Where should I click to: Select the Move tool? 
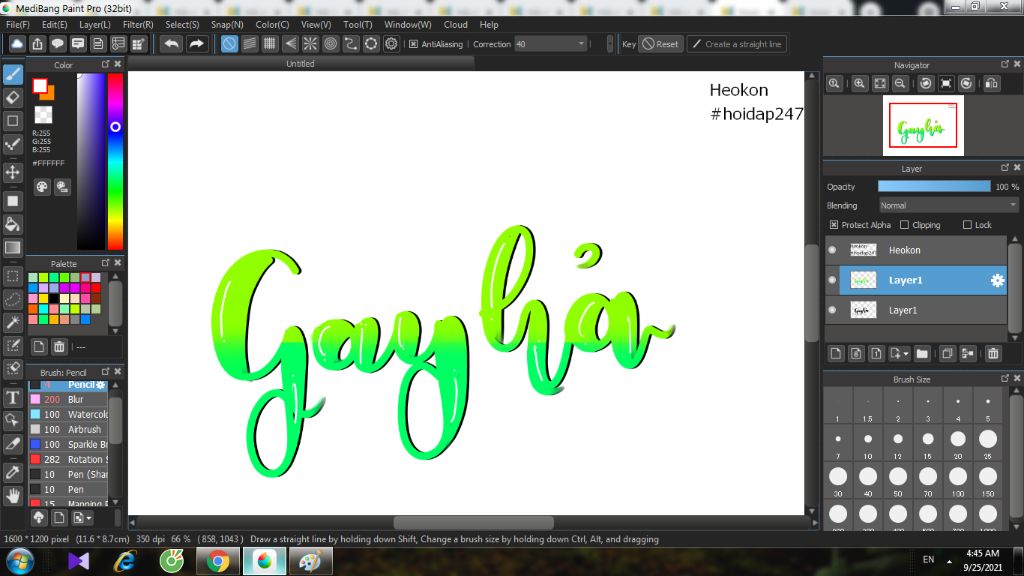coord(12,172)
